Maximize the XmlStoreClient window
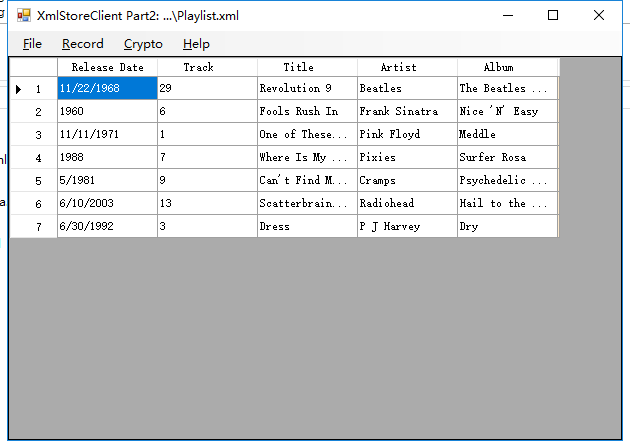Image resolution: width=630 pixels, height=448 pixels. [x=553, y=15]
